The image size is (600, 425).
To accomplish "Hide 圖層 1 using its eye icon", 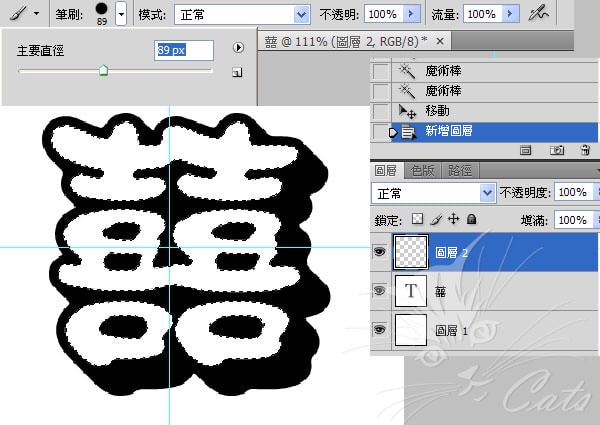I will (x=380, y=329).
